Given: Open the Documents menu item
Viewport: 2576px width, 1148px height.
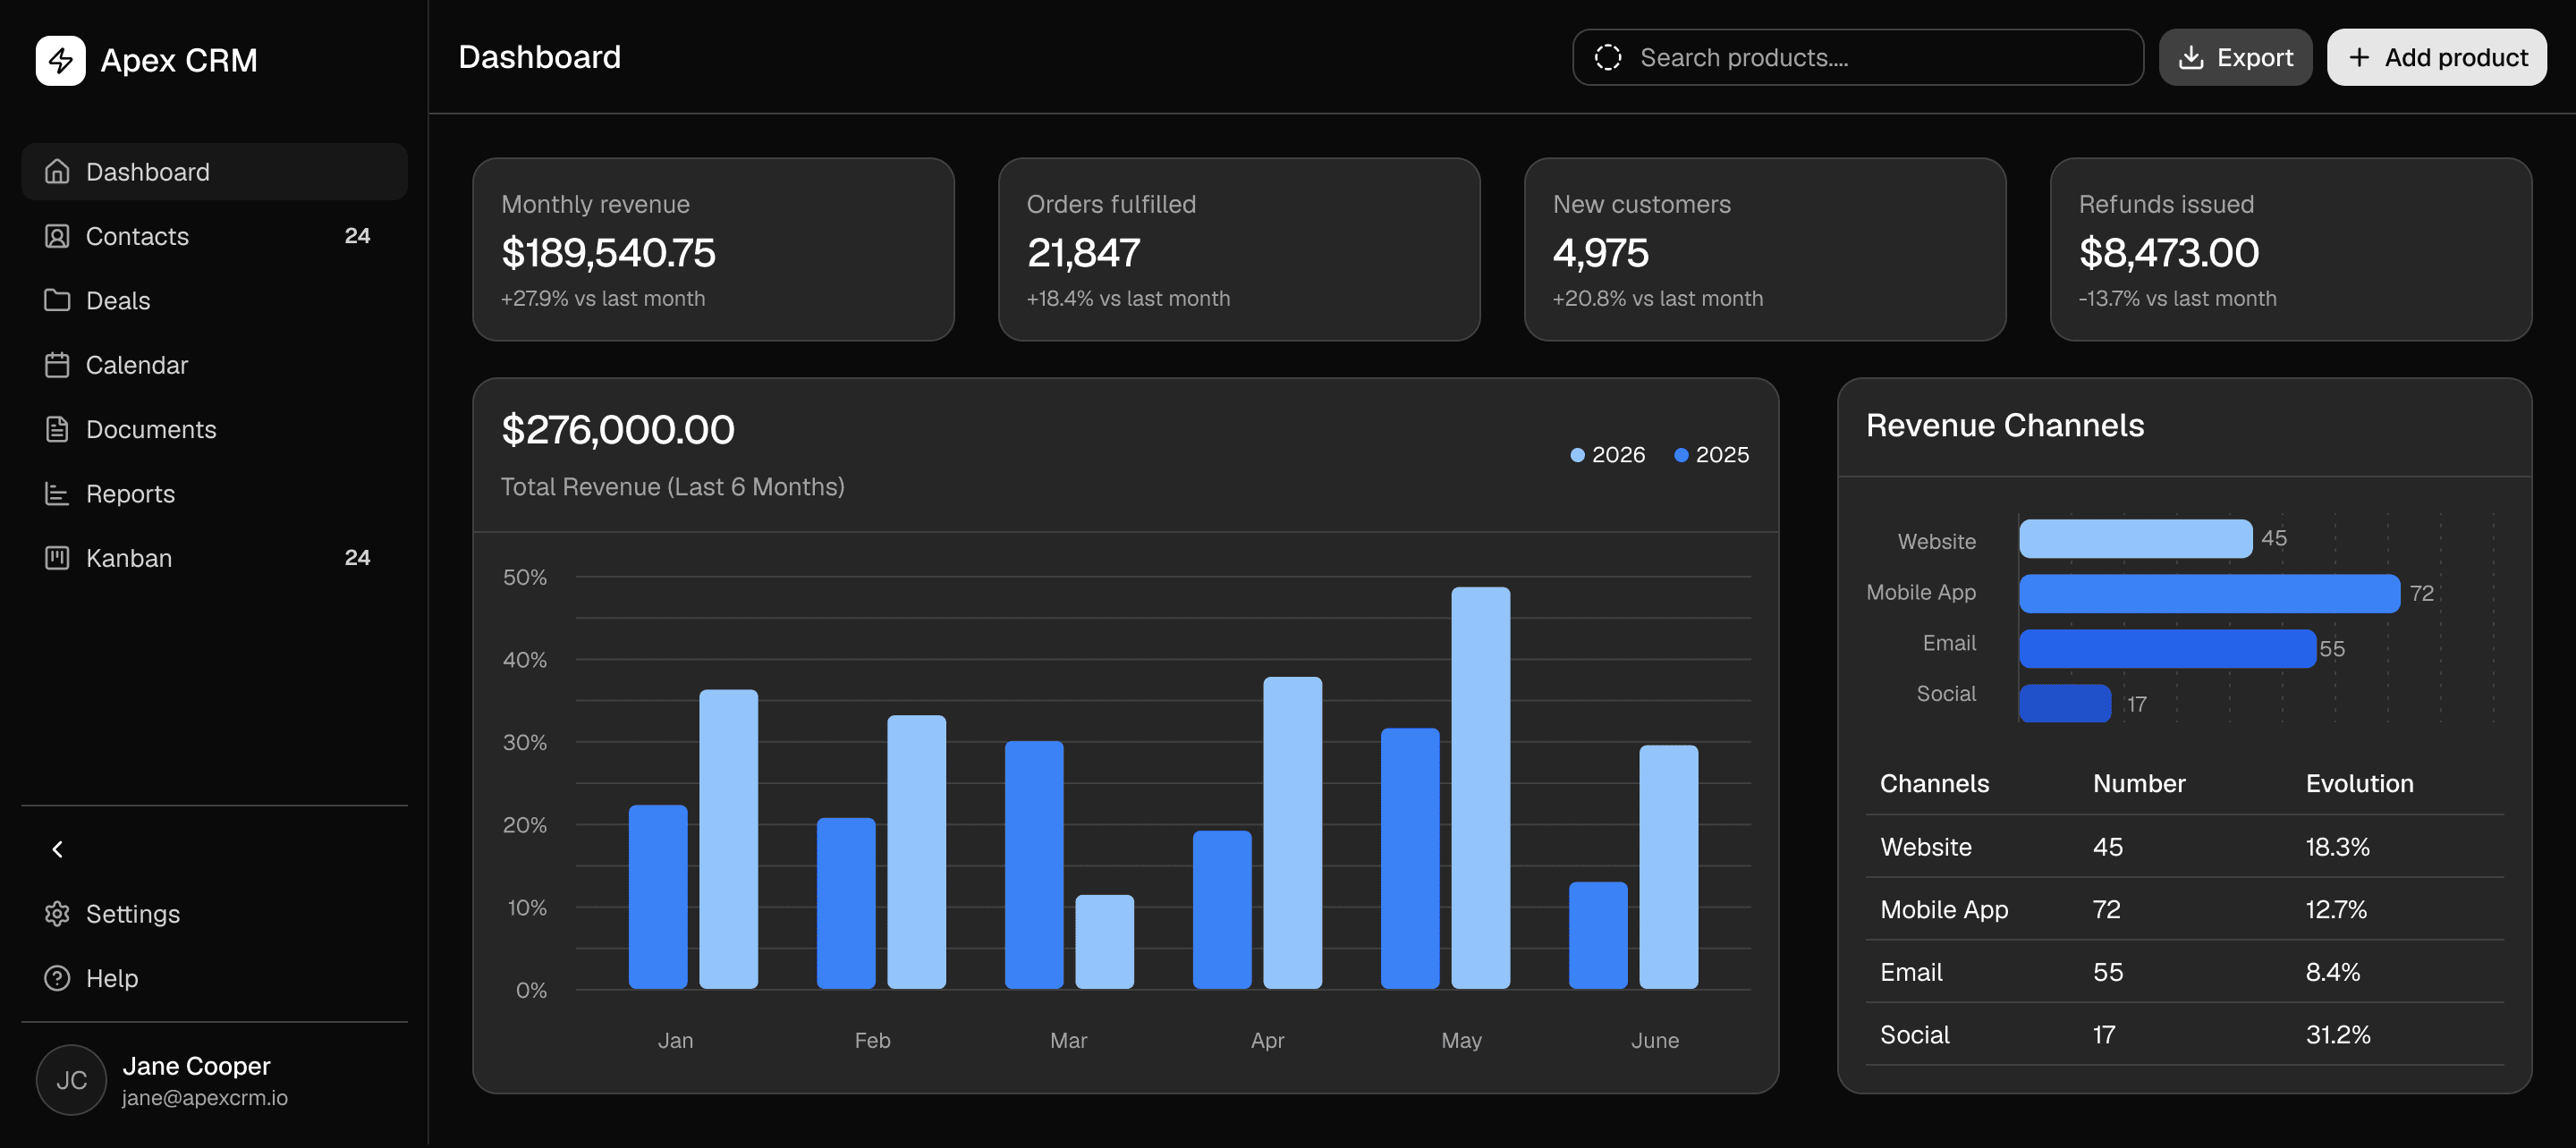Looking at the screenshot, I should click(214, 429).
